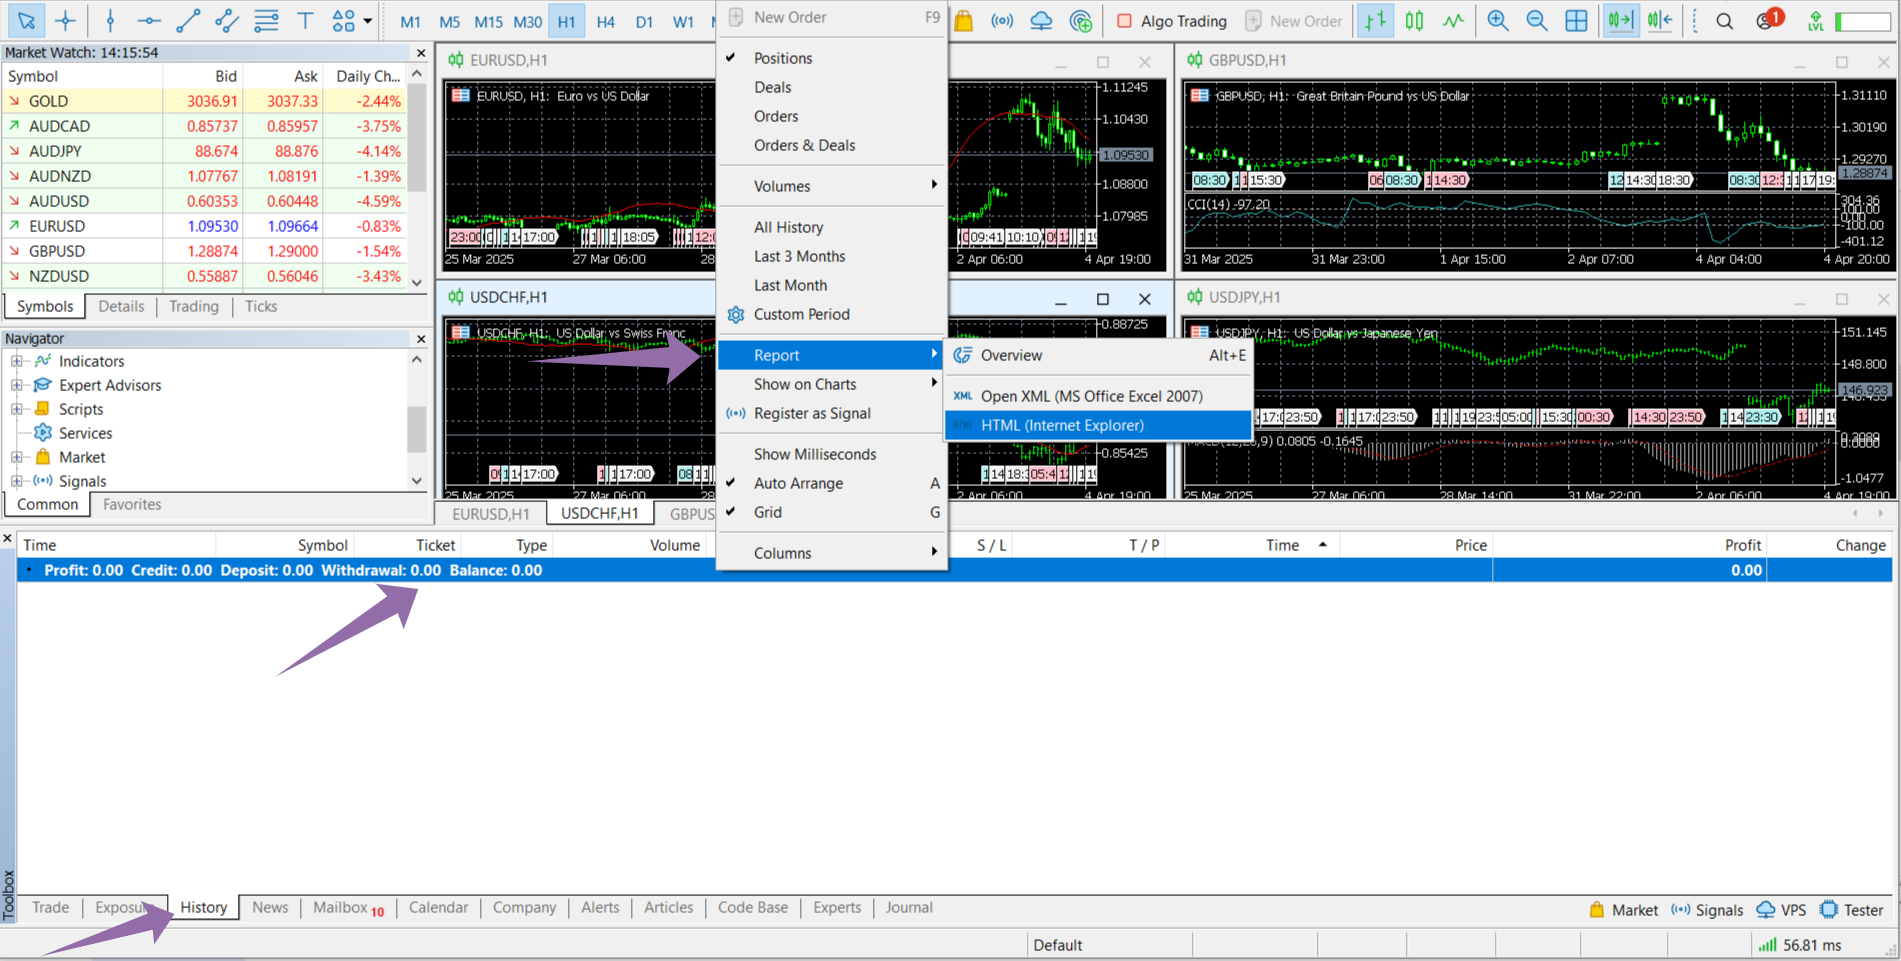The width and height of the screenshot is (1901, 961).
Task: Sort history by Profit column header
Action: [1629, 545]
